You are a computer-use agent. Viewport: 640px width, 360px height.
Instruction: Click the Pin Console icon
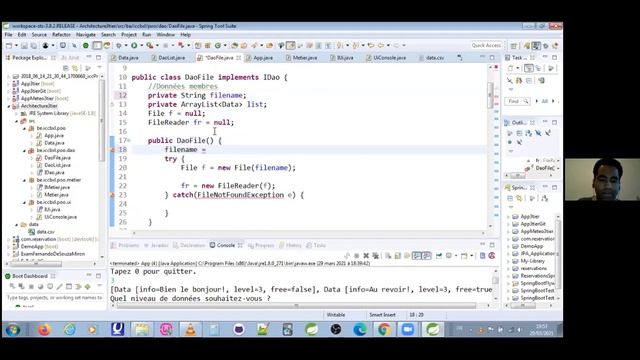(x=439, y=256)
